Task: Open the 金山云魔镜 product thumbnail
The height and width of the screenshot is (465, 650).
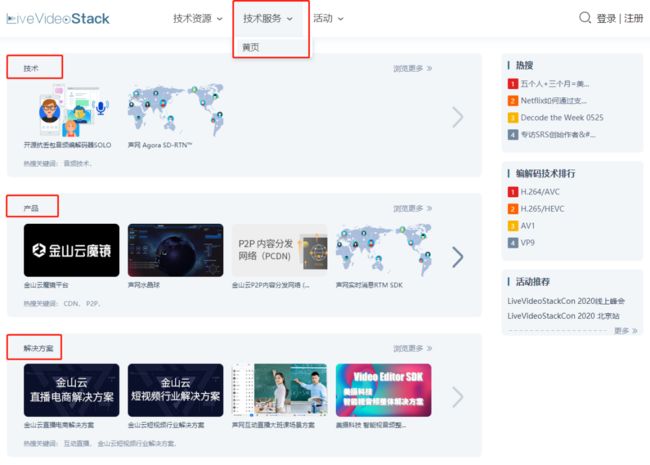Action: coord(72,250)
